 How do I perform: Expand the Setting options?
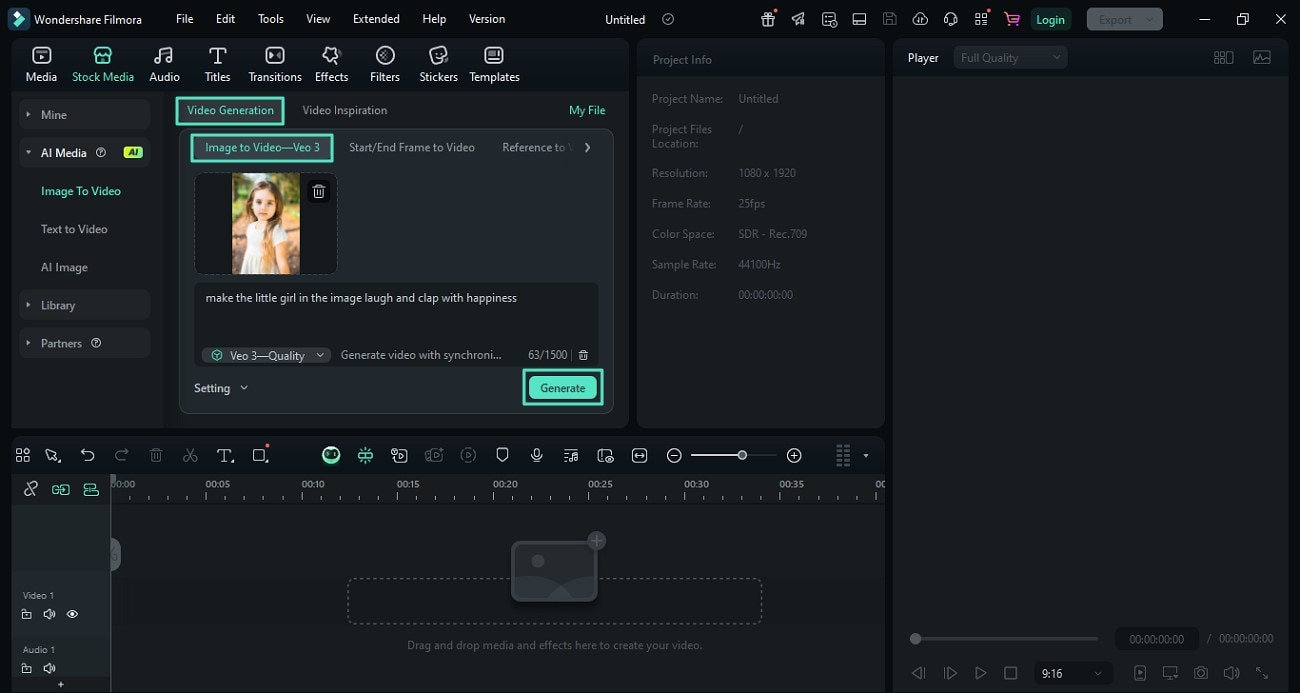click(x=221, y=388)
